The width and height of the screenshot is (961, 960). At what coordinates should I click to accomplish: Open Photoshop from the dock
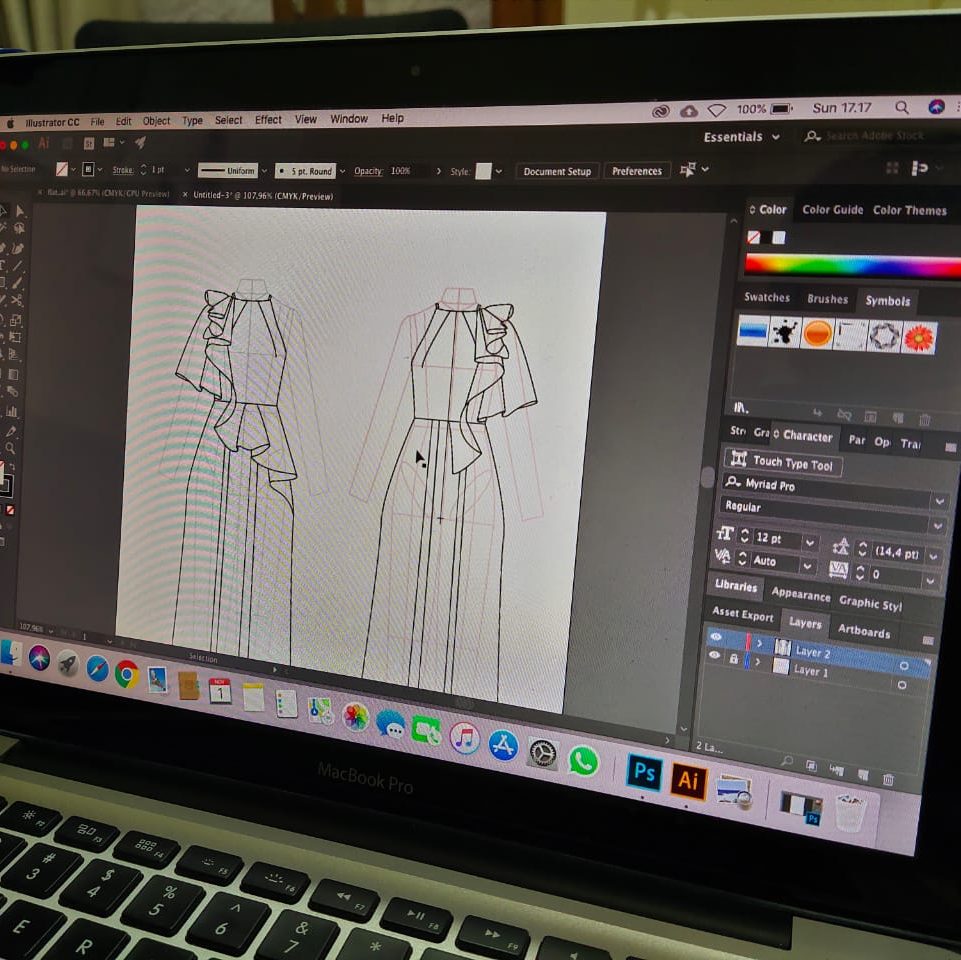643,772
